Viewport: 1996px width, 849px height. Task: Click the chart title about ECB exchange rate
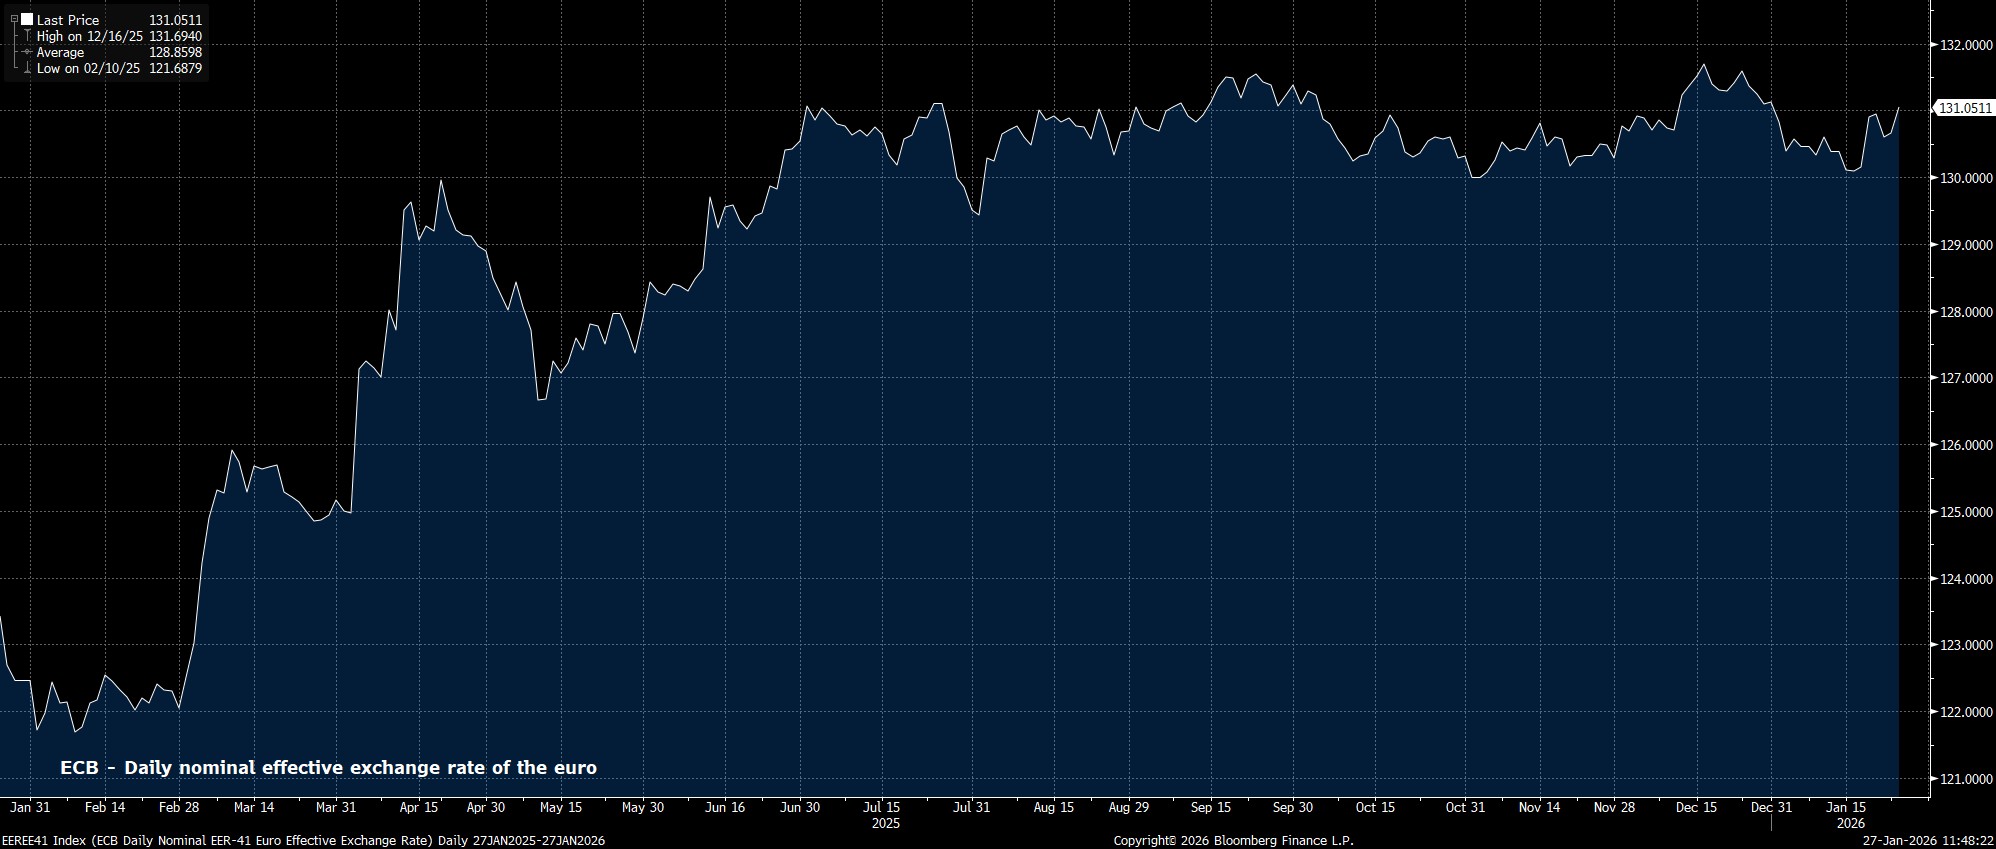tap(328, 768)
